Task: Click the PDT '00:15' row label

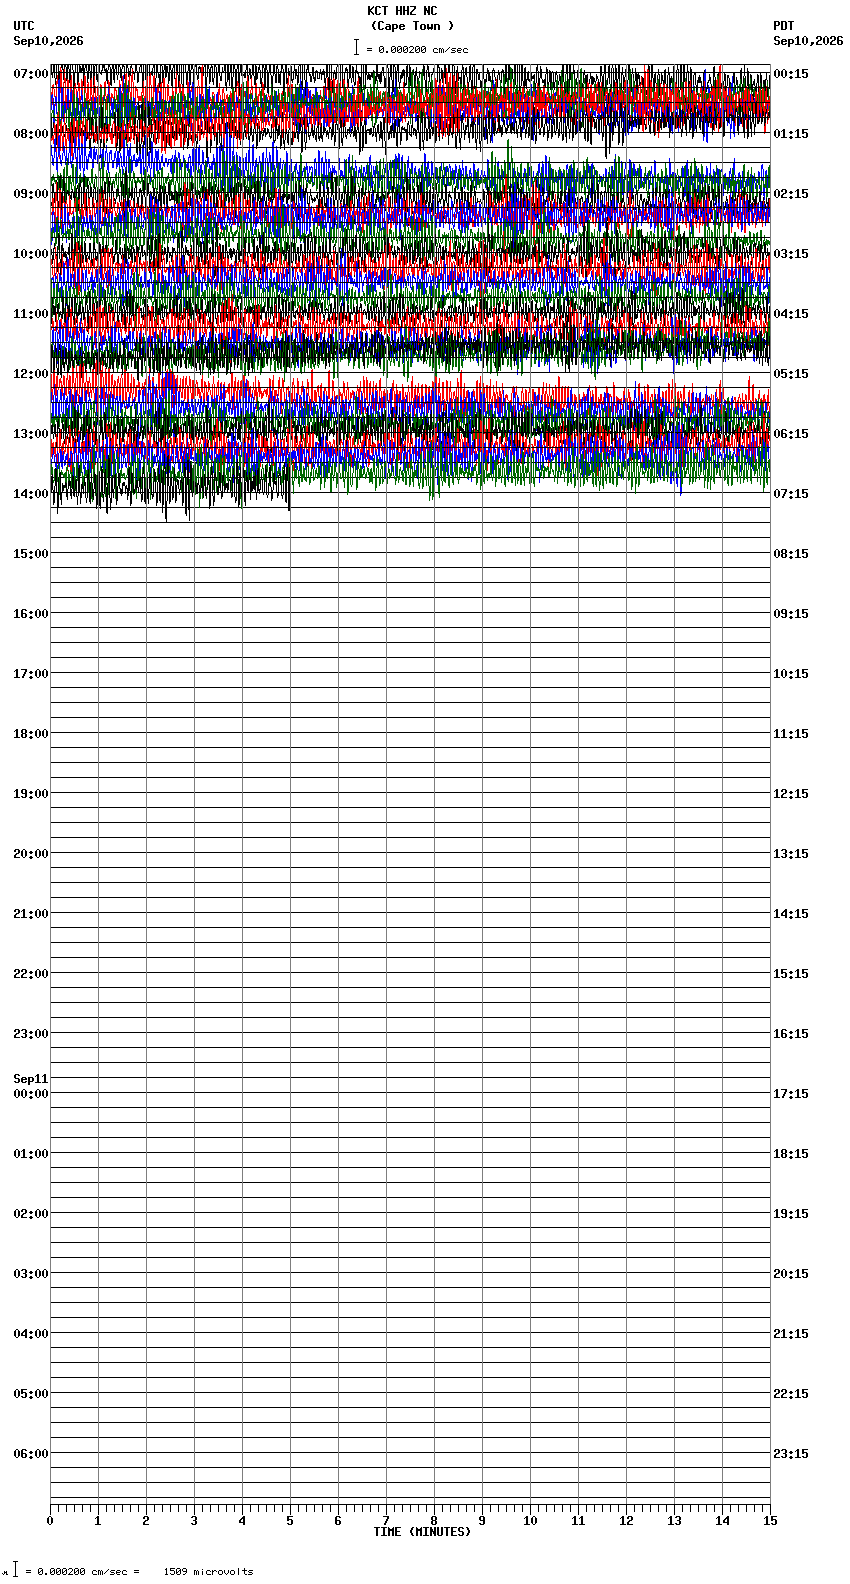Action: (x=791, y=74)
